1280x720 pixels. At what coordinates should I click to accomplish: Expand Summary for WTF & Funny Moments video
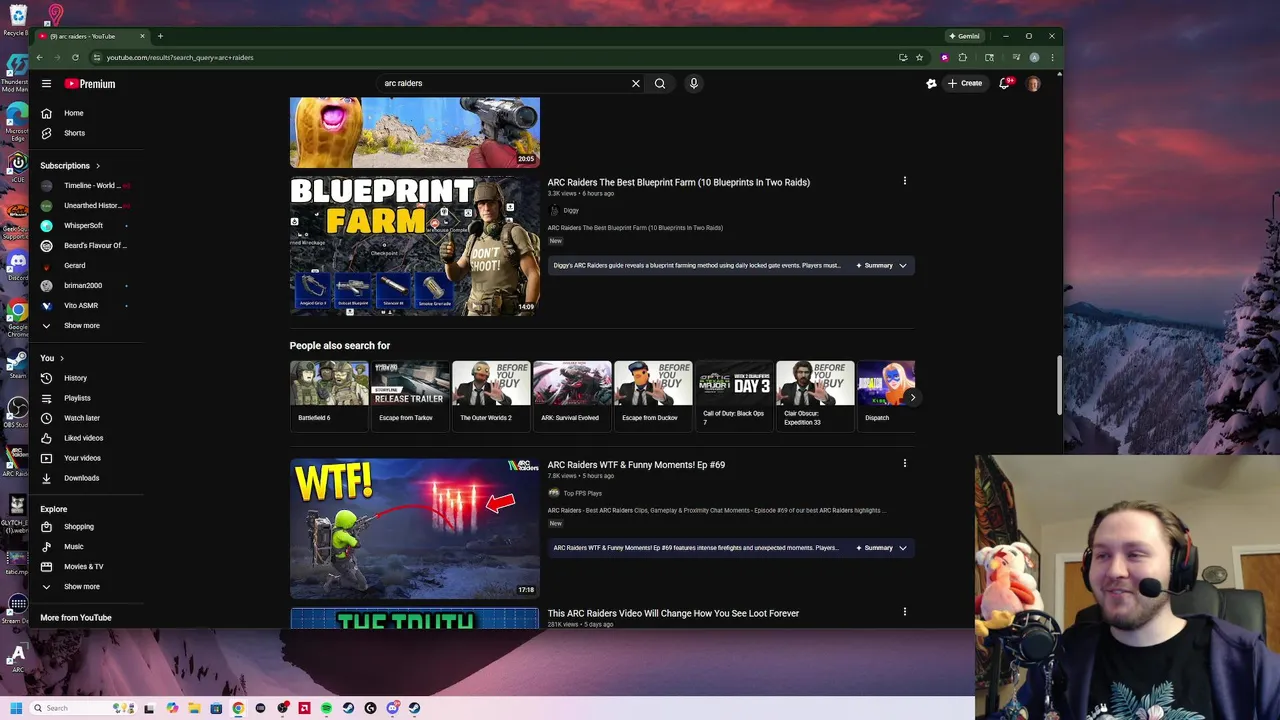[881, 548]
